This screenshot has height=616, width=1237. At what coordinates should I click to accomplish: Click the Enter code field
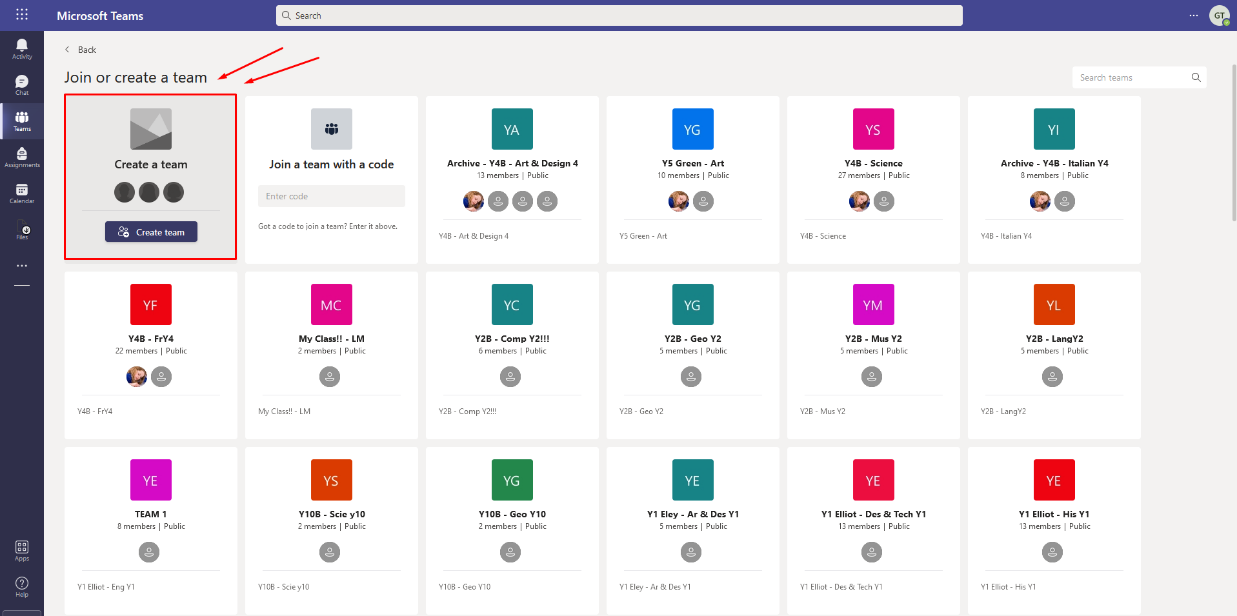click(x=331, y=196)
